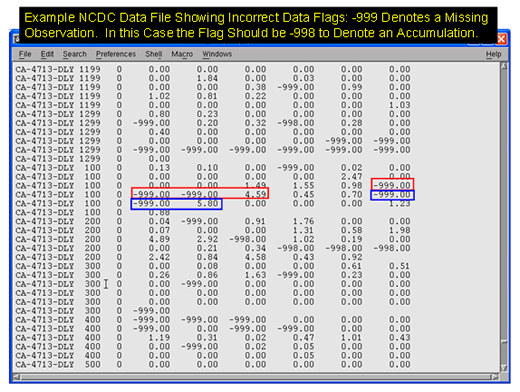The height and width of the screenshot is (392, 520).
Task: Open the Windows menu
Action: click(x=217, y=54)
